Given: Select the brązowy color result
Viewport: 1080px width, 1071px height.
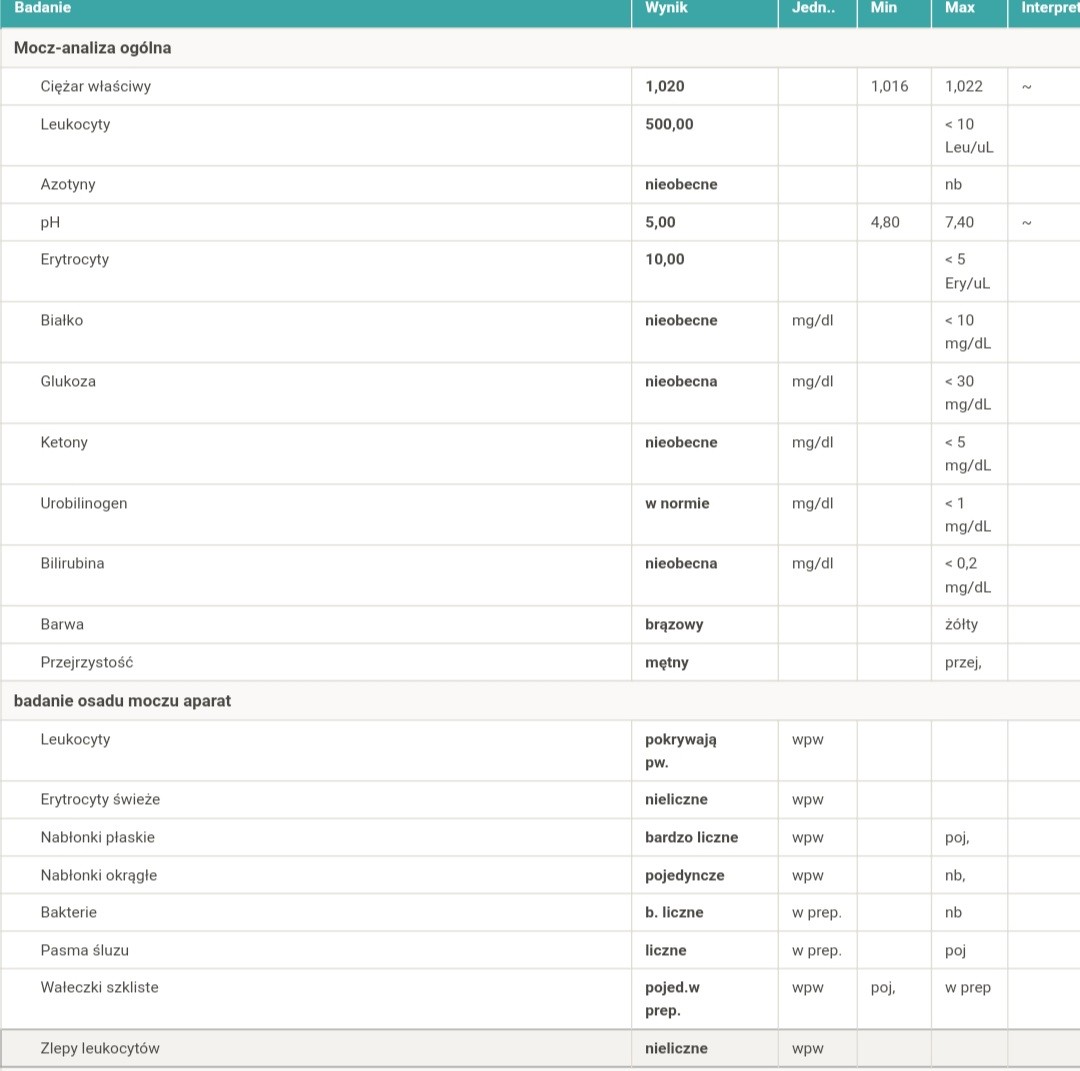Looking at the screenshot, I should click(674, 624).
